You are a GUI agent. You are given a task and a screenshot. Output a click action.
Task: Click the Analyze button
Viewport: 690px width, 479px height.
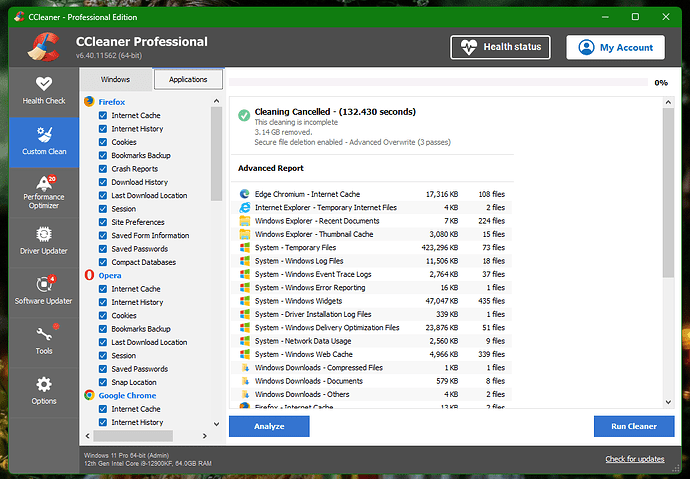tap(269, 426)
